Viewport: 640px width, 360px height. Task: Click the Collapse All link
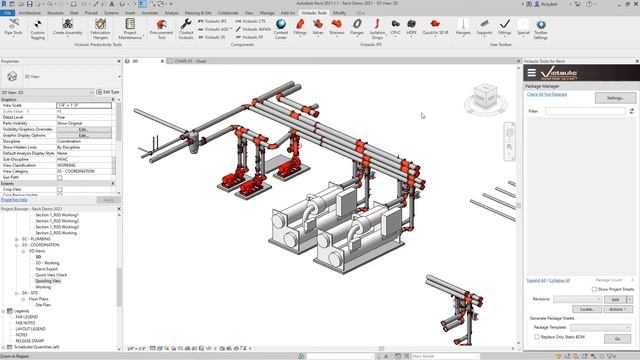559,280
